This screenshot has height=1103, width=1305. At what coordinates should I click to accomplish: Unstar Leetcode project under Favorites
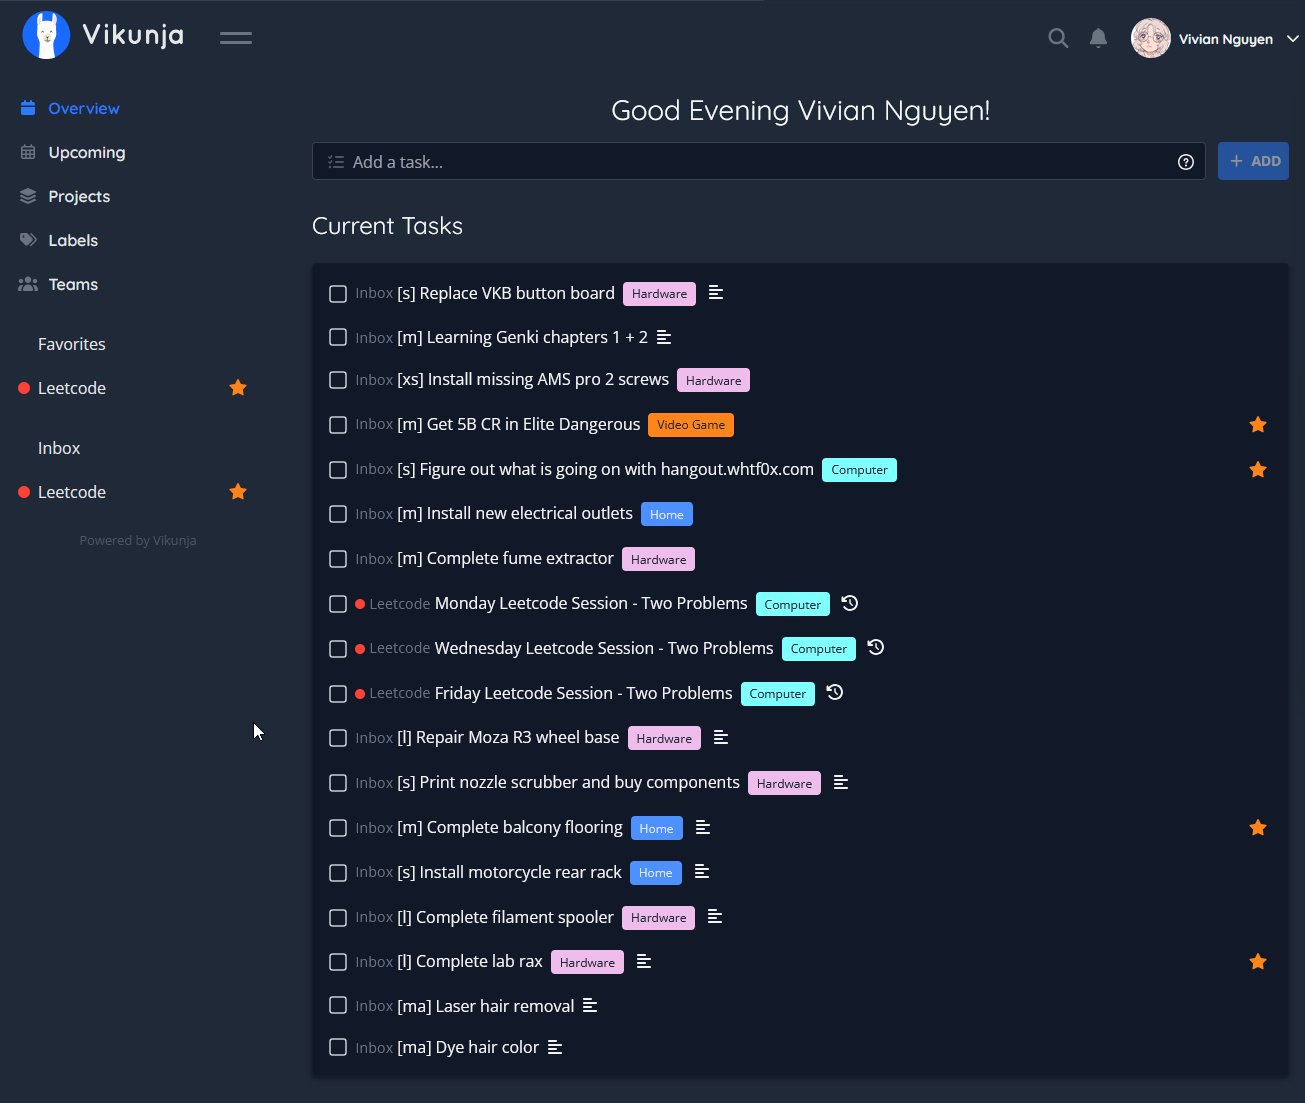click(x=238, y=388)
